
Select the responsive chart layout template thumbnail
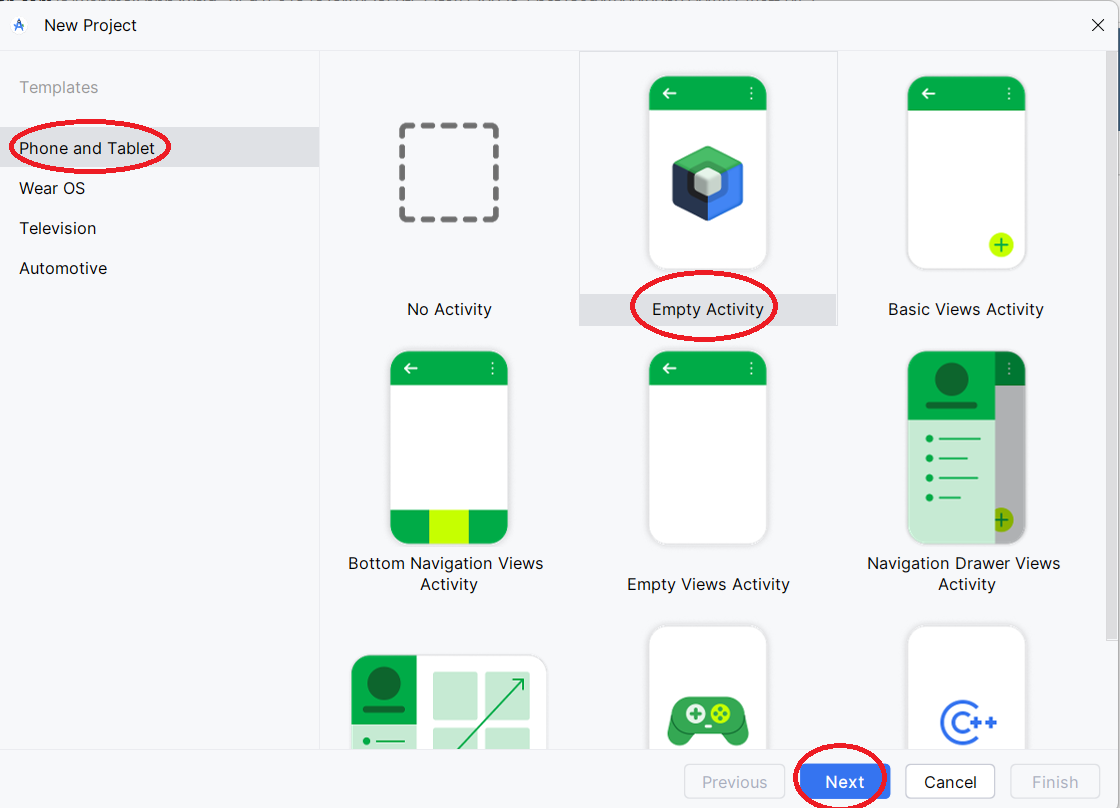tap(448, 702)
